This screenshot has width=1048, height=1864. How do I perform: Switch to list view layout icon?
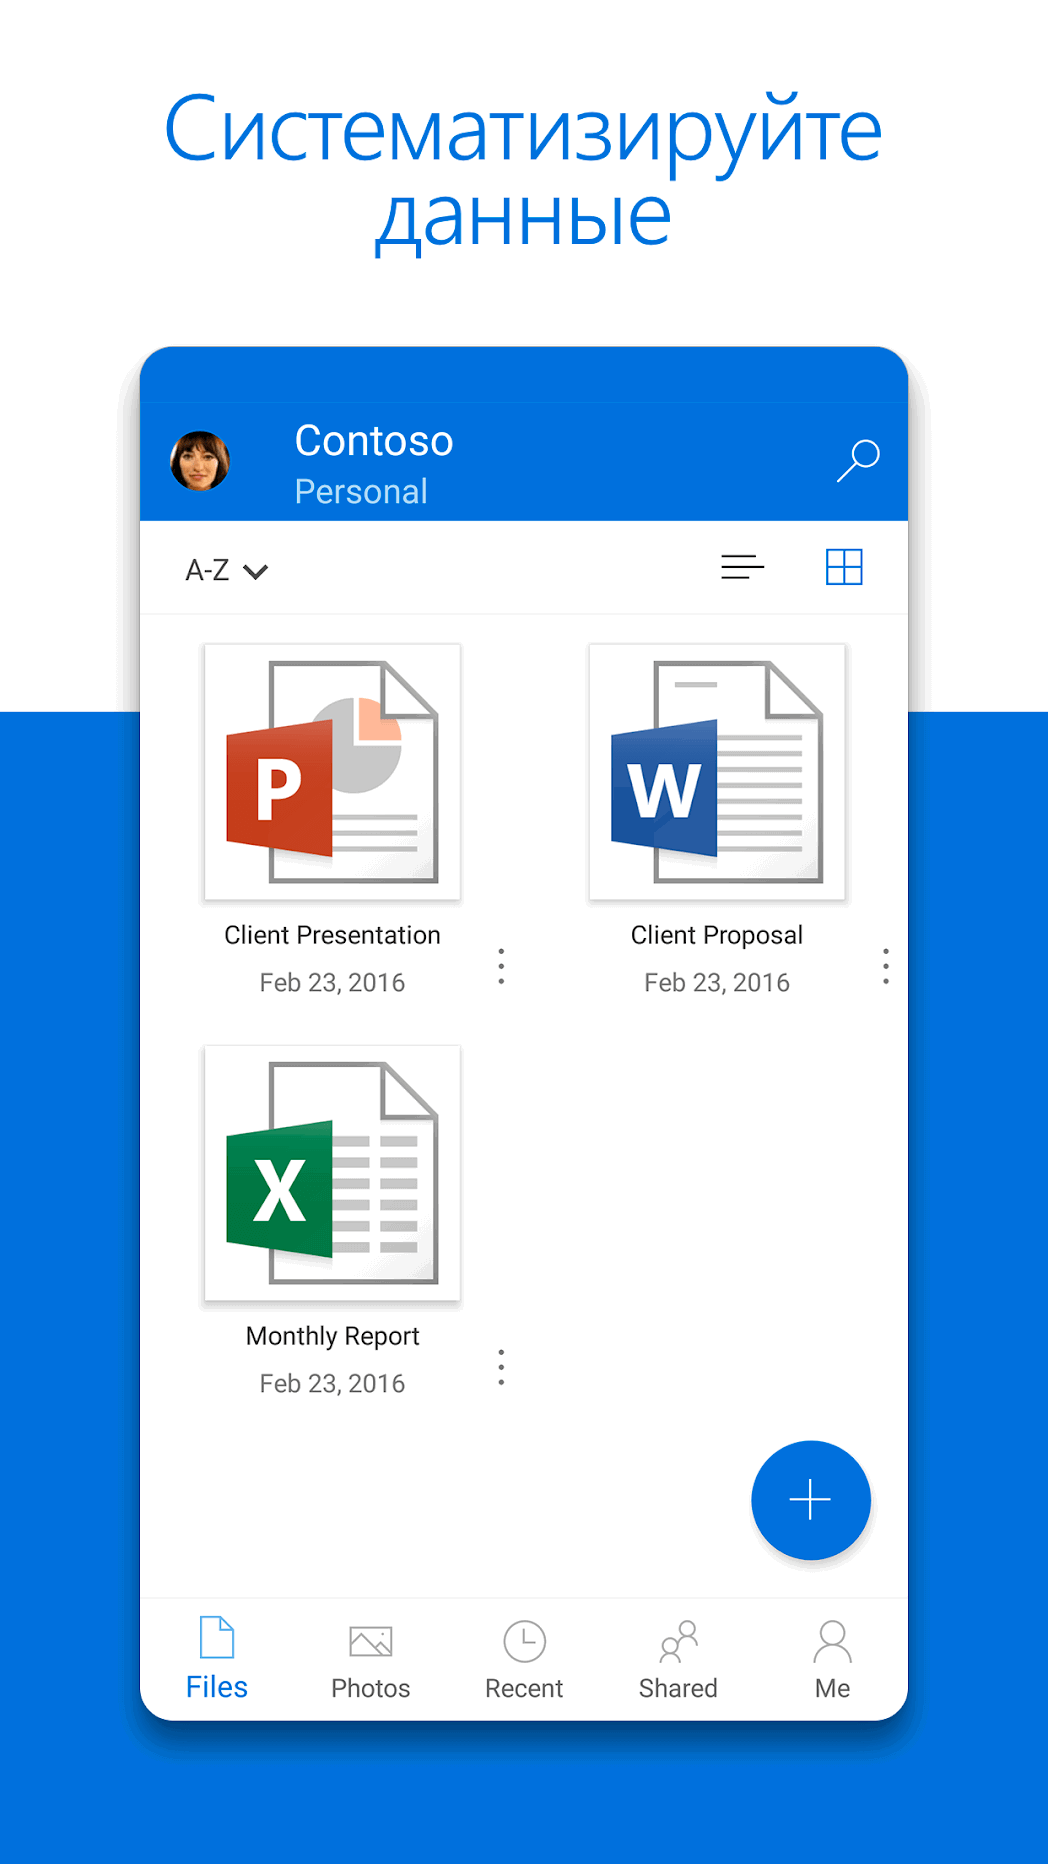pos(742,567)
